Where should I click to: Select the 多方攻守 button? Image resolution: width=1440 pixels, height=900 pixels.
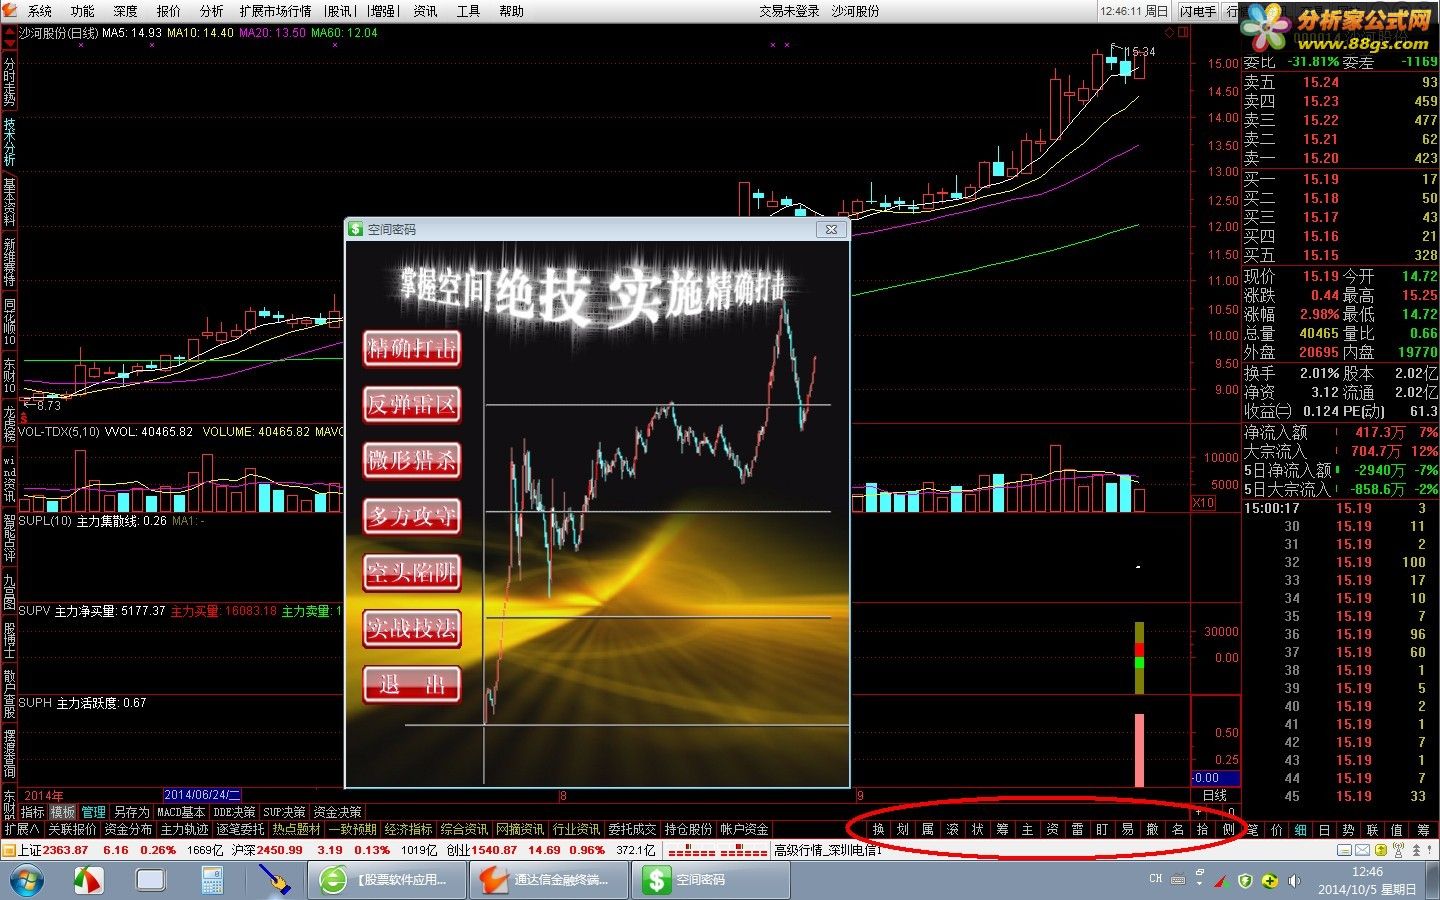tap(412, 516)
